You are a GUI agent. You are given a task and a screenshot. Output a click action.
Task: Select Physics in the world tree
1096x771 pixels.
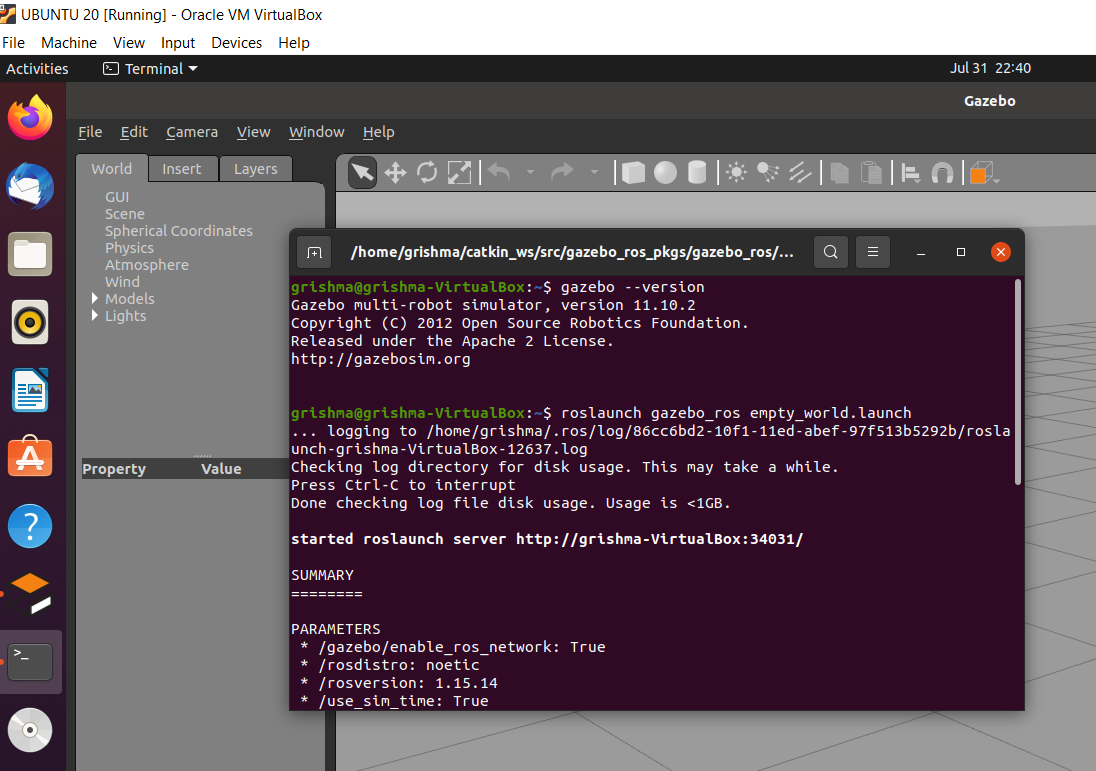[129, 247]
